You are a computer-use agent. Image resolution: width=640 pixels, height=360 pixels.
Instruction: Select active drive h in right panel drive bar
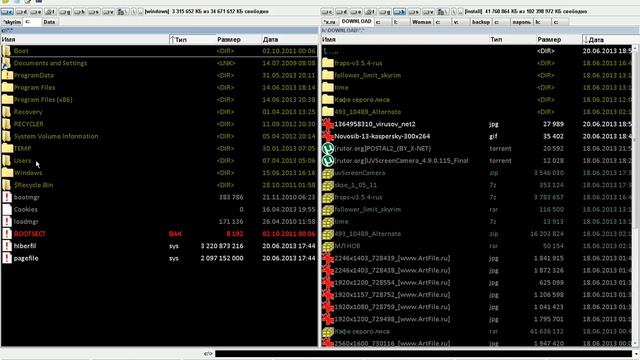[399, 12]
